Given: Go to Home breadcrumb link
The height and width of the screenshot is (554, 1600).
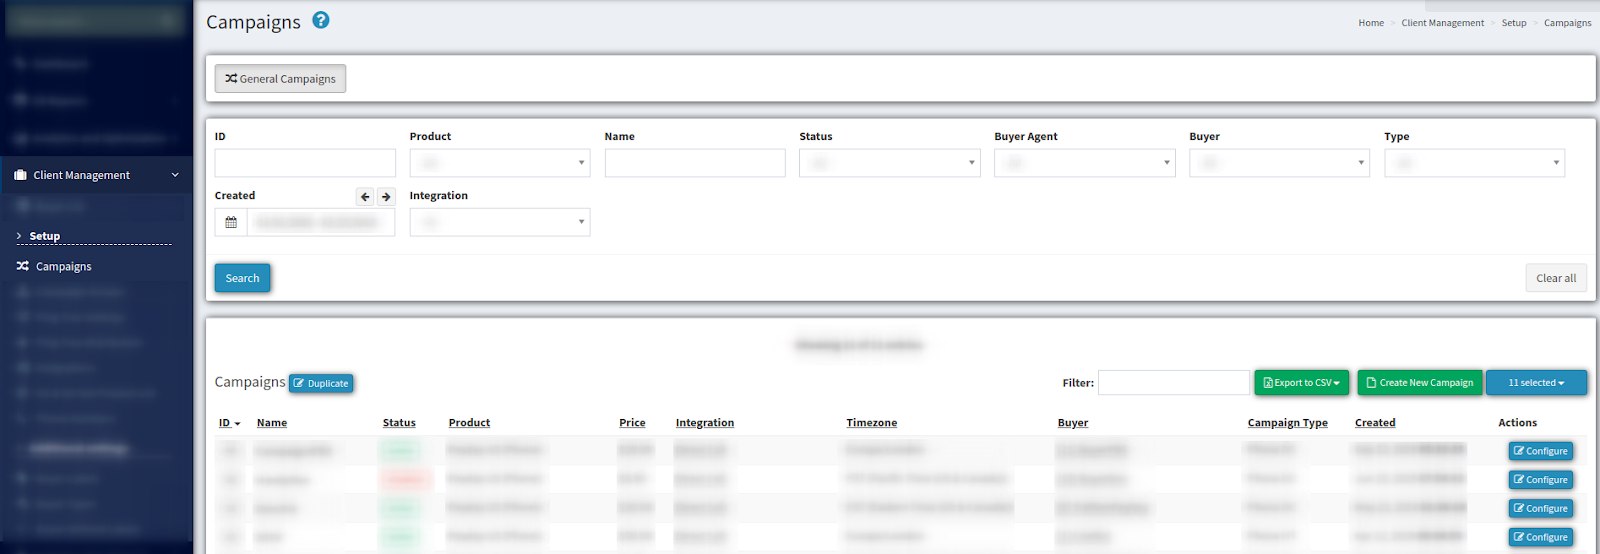Looking at the screenshot, I should (x=1370, y=23).
